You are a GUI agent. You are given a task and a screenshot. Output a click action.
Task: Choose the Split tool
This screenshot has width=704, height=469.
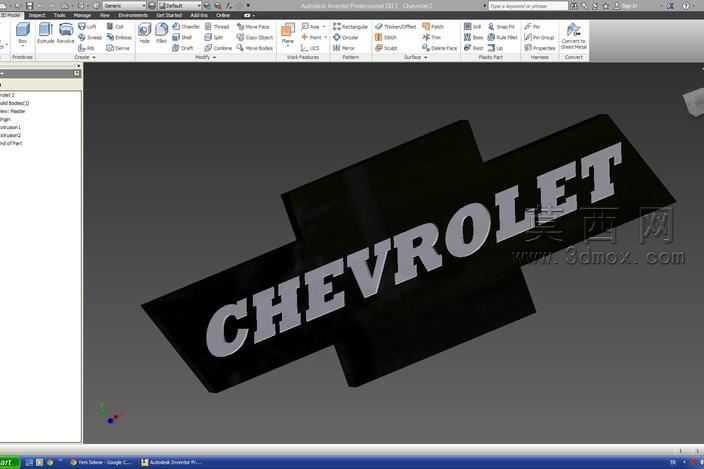[x=214, y=37]
